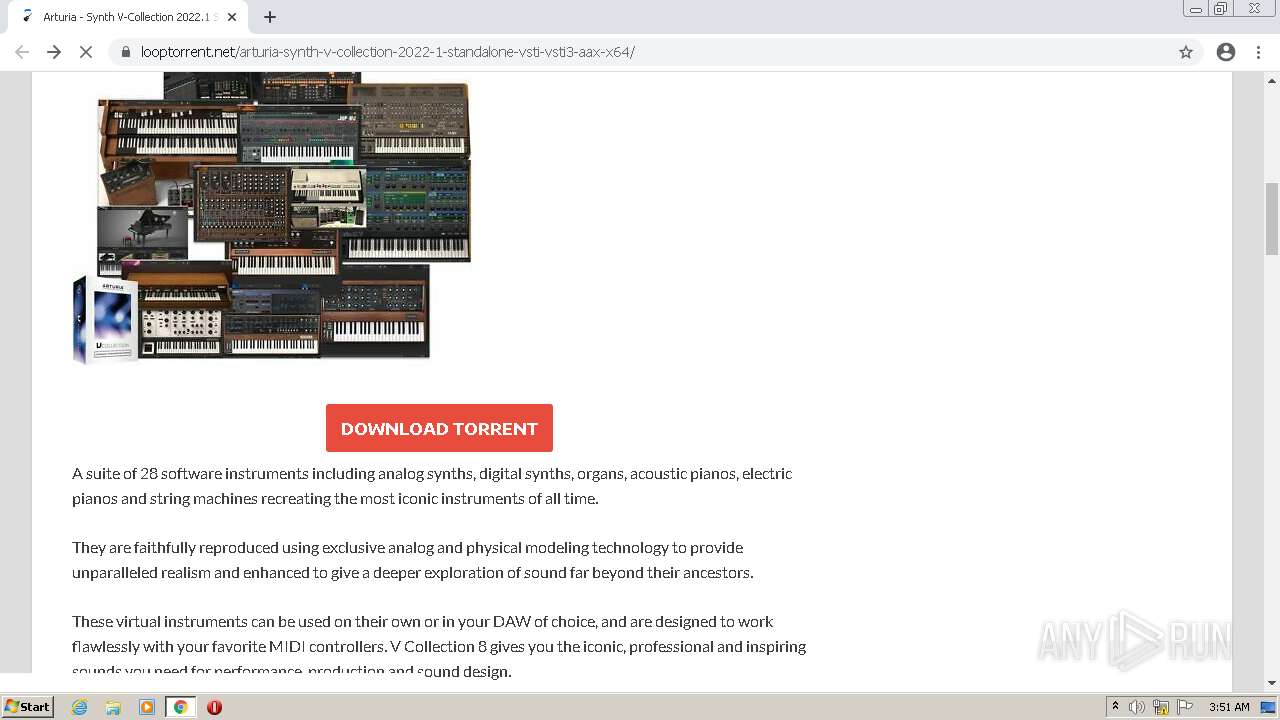This screenshot has width=1280, height=720.
Task: Select the Arturia Synth V-Collection tab
Action: pos(126,17)
